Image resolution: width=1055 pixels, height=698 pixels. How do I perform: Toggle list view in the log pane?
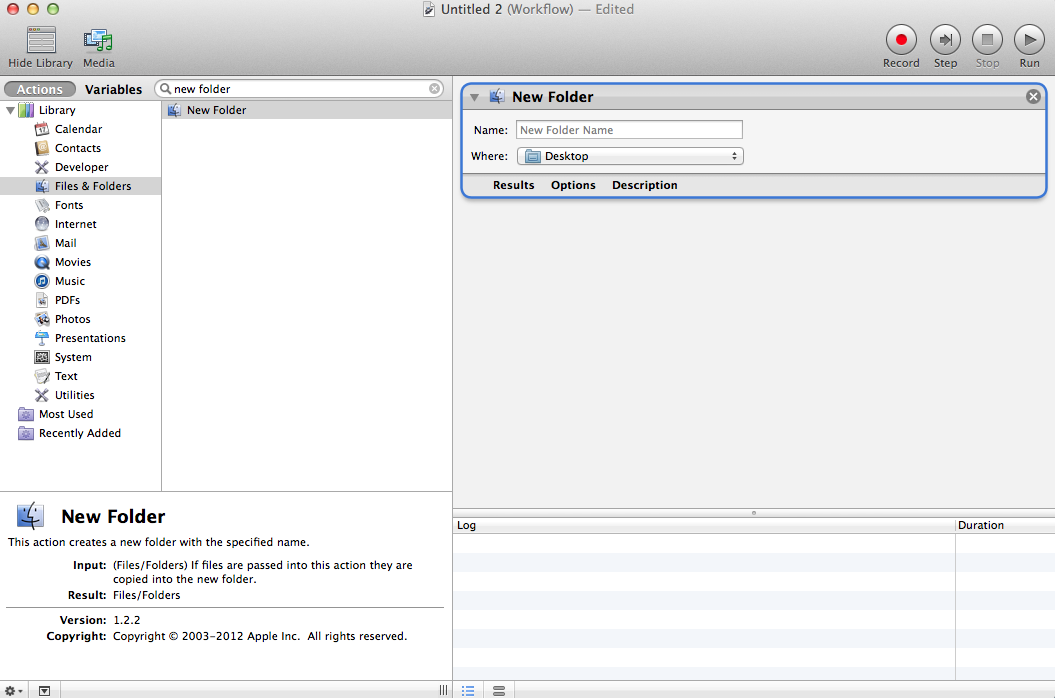coord(468,690)
